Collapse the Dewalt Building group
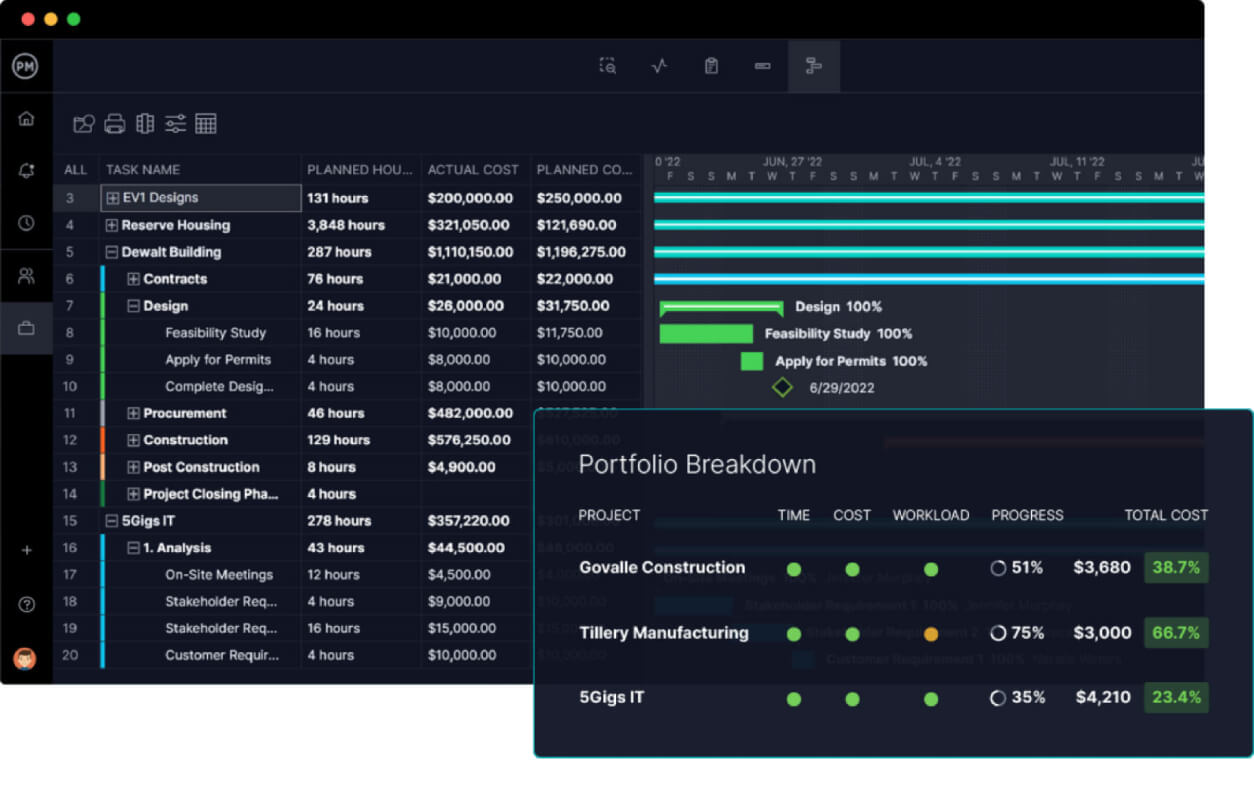This screenshot has height=800, width=1254. [x=113, y=252]
